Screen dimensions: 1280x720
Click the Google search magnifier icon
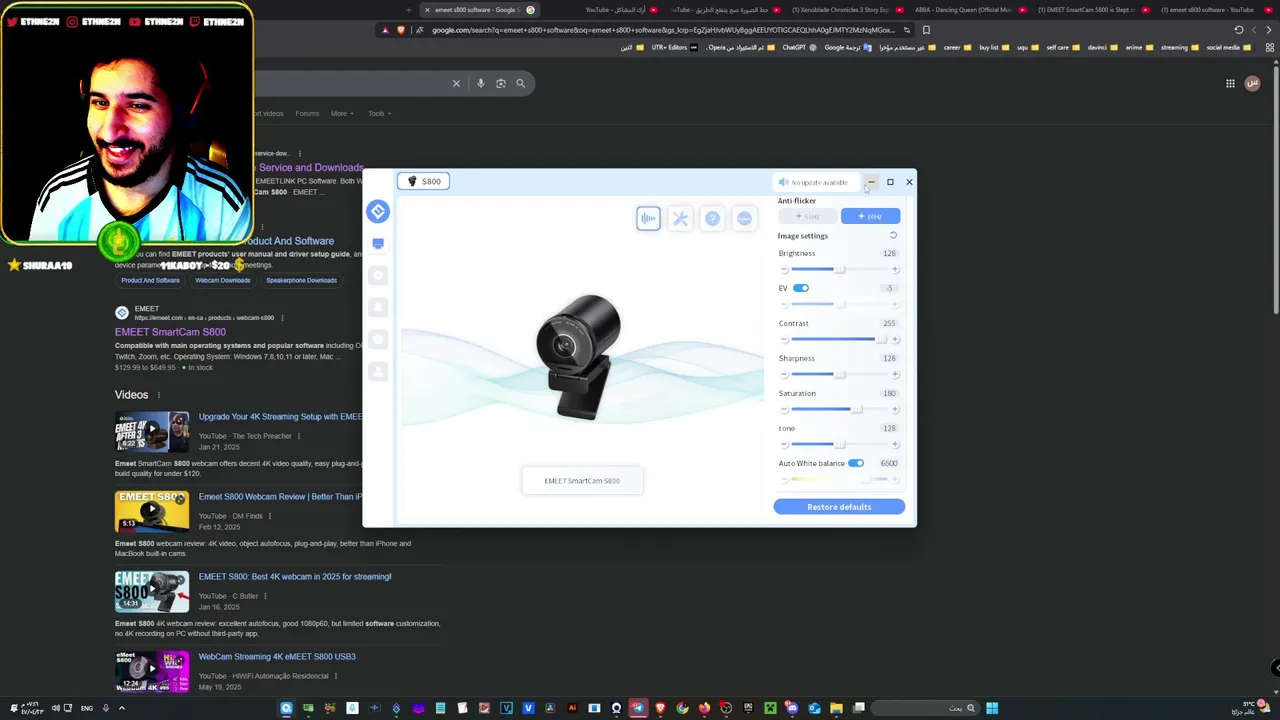[520, 83]
